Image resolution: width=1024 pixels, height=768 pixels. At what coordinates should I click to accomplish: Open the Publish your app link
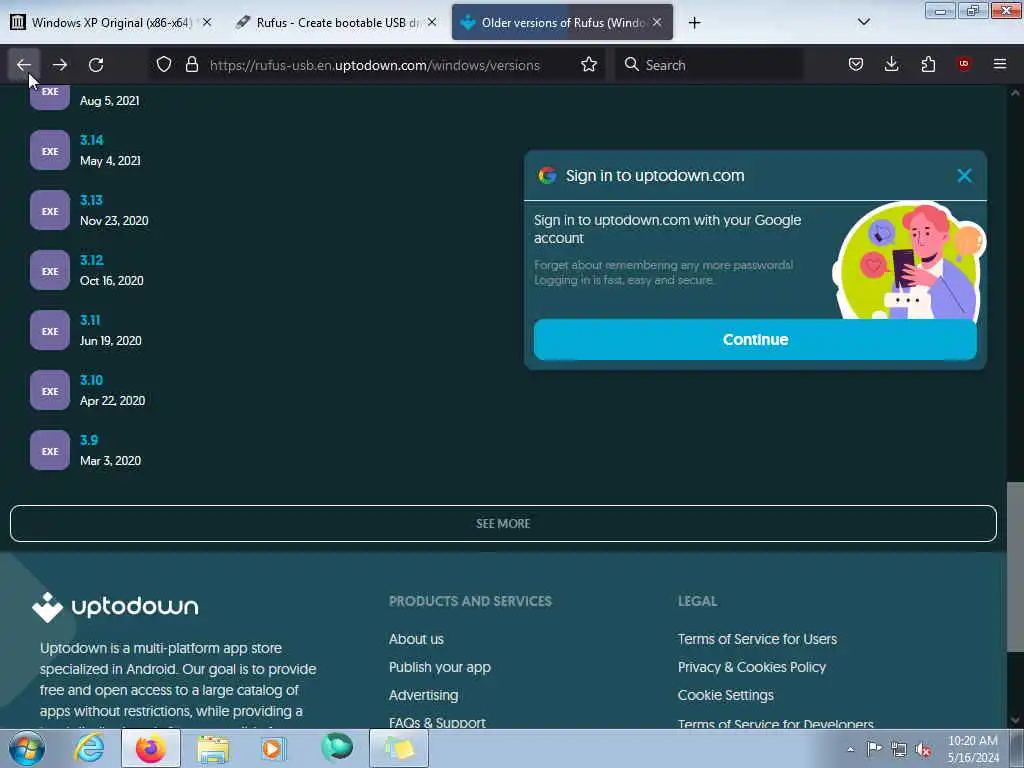coord(440,667)
